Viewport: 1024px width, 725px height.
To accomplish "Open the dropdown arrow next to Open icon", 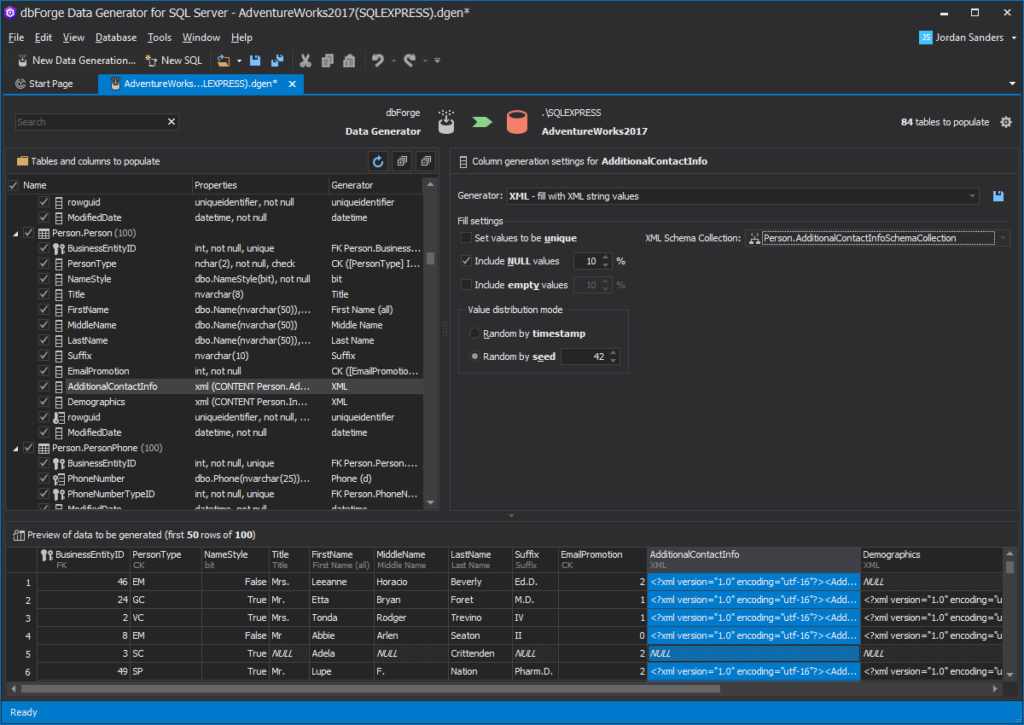I will coord(239,61).
